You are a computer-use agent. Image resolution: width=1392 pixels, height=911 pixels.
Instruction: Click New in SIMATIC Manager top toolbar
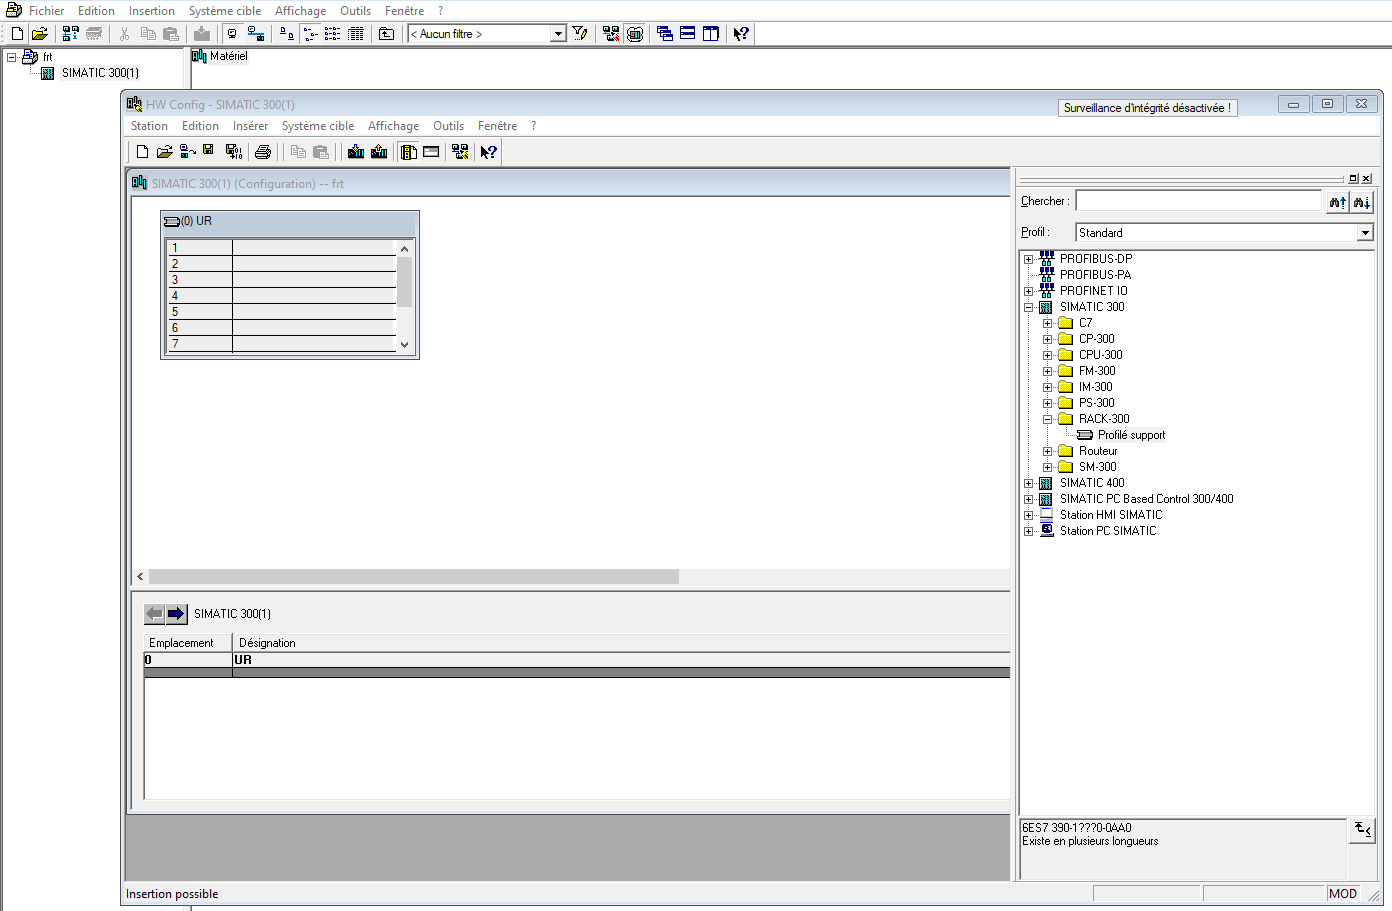tap(17, 33)
